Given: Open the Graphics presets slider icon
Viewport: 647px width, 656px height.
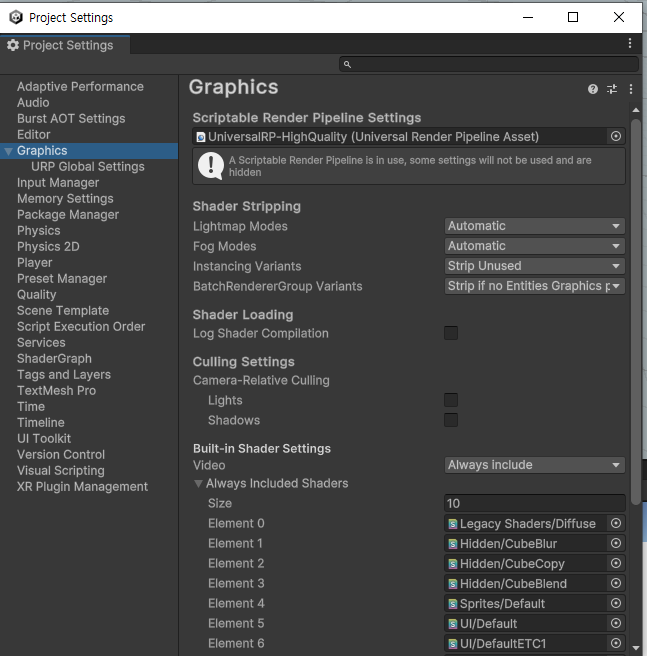Looking at the screenshot, I should (x=612, y=89).
